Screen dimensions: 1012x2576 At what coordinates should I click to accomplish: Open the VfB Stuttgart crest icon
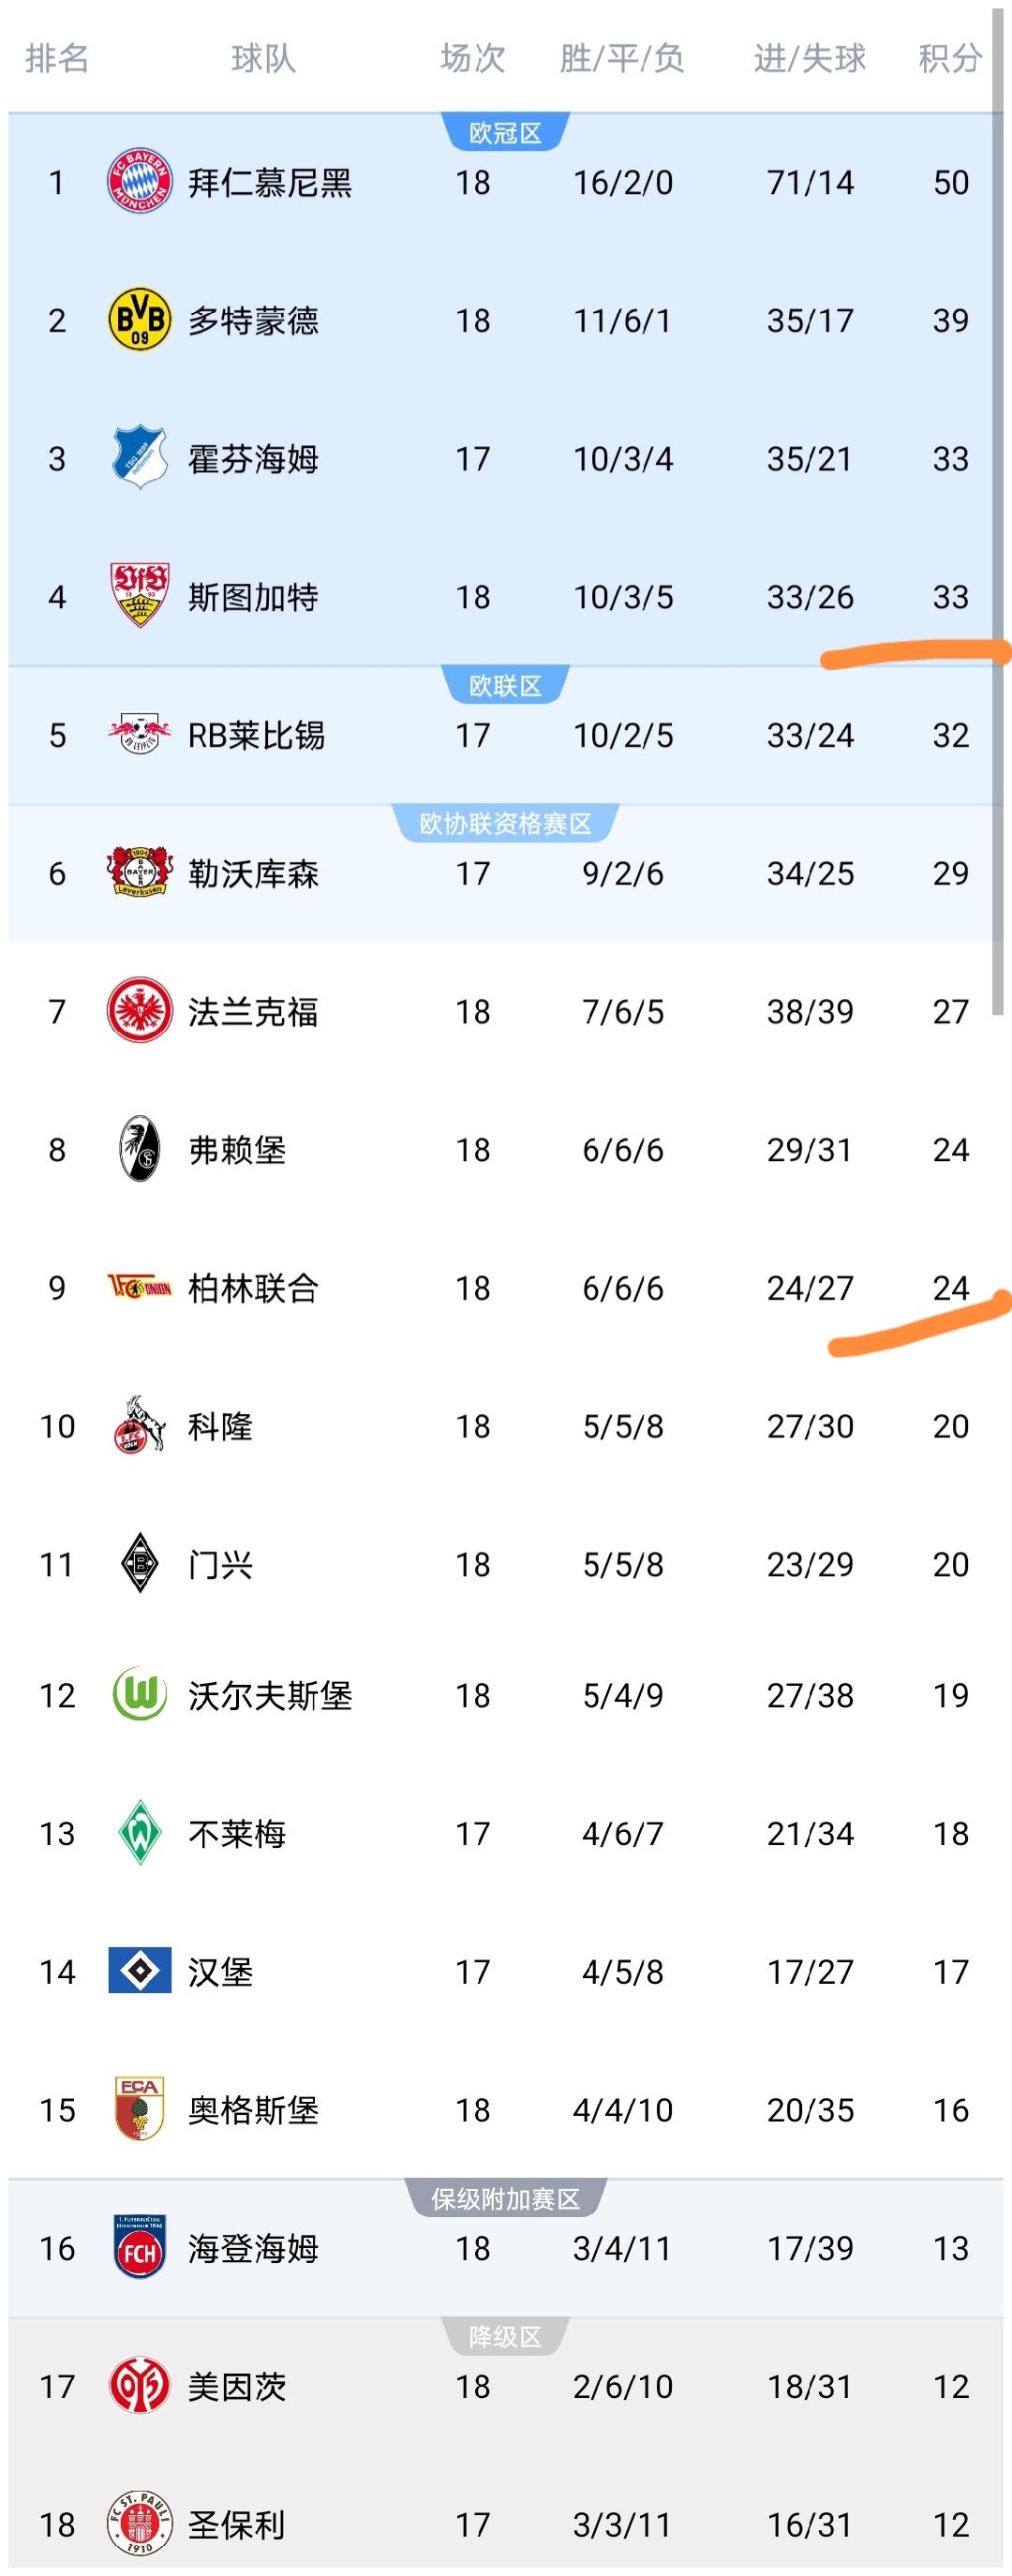click(139, 596)
